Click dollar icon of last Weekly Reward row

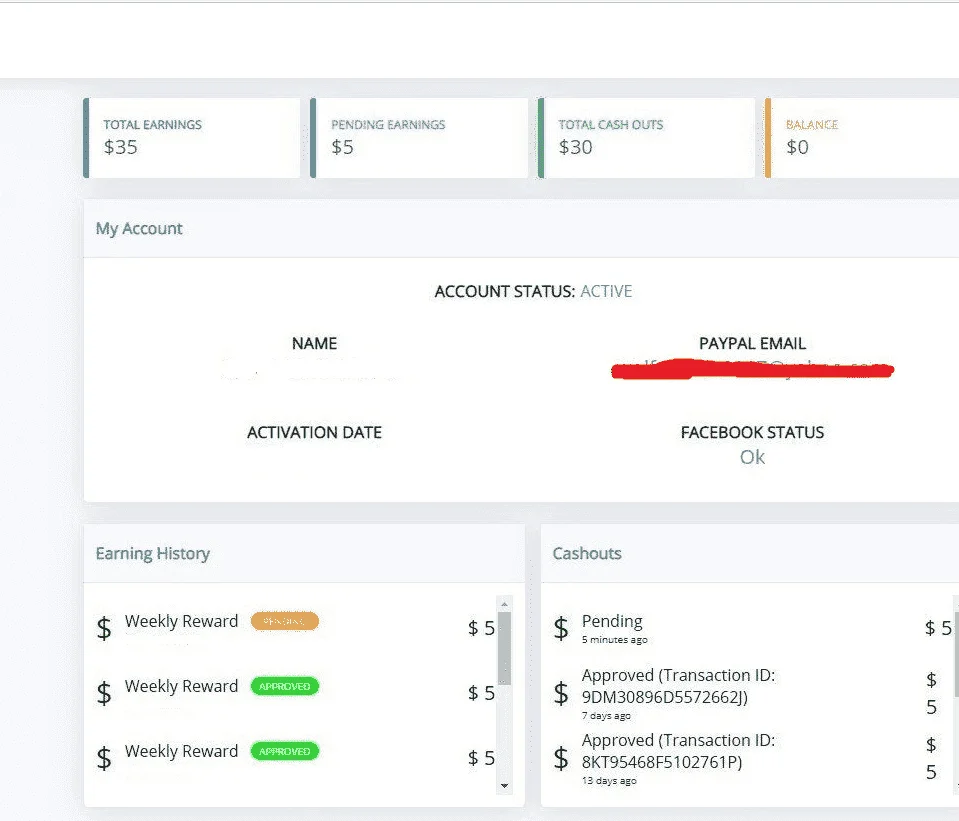click(x=105, y=757)
